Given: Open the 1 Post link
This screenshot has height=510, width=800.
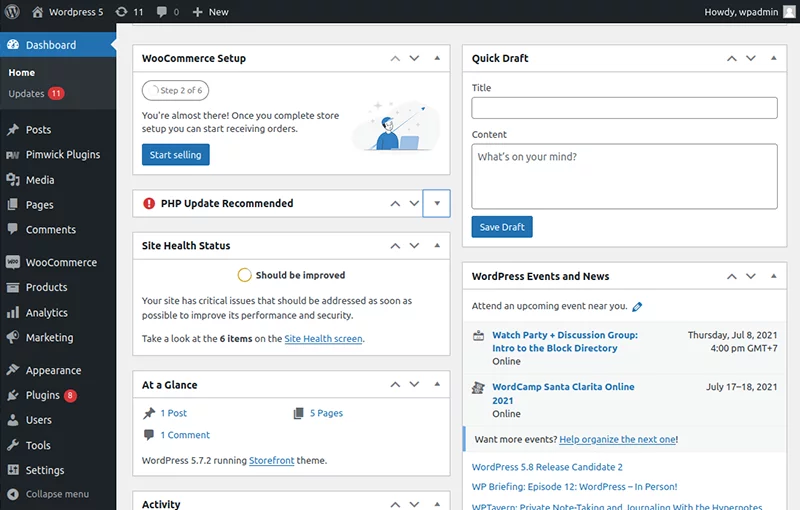Looking at the screenshot, I should point(173,413).
